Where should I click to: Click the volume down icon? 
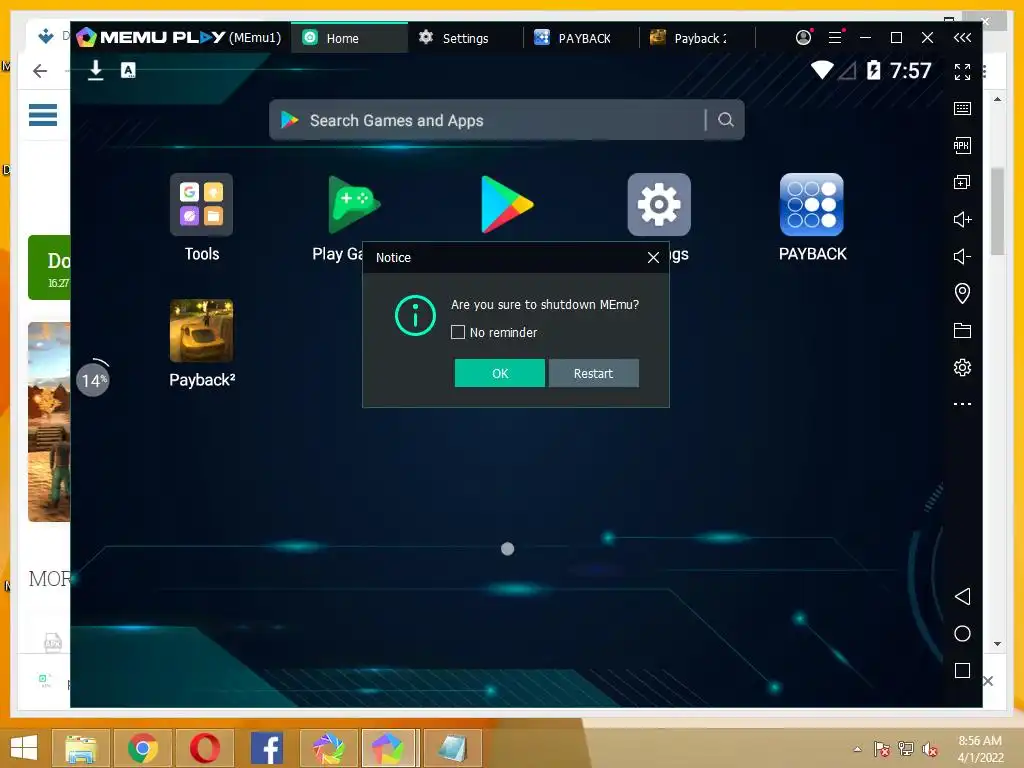pos(962,256)
